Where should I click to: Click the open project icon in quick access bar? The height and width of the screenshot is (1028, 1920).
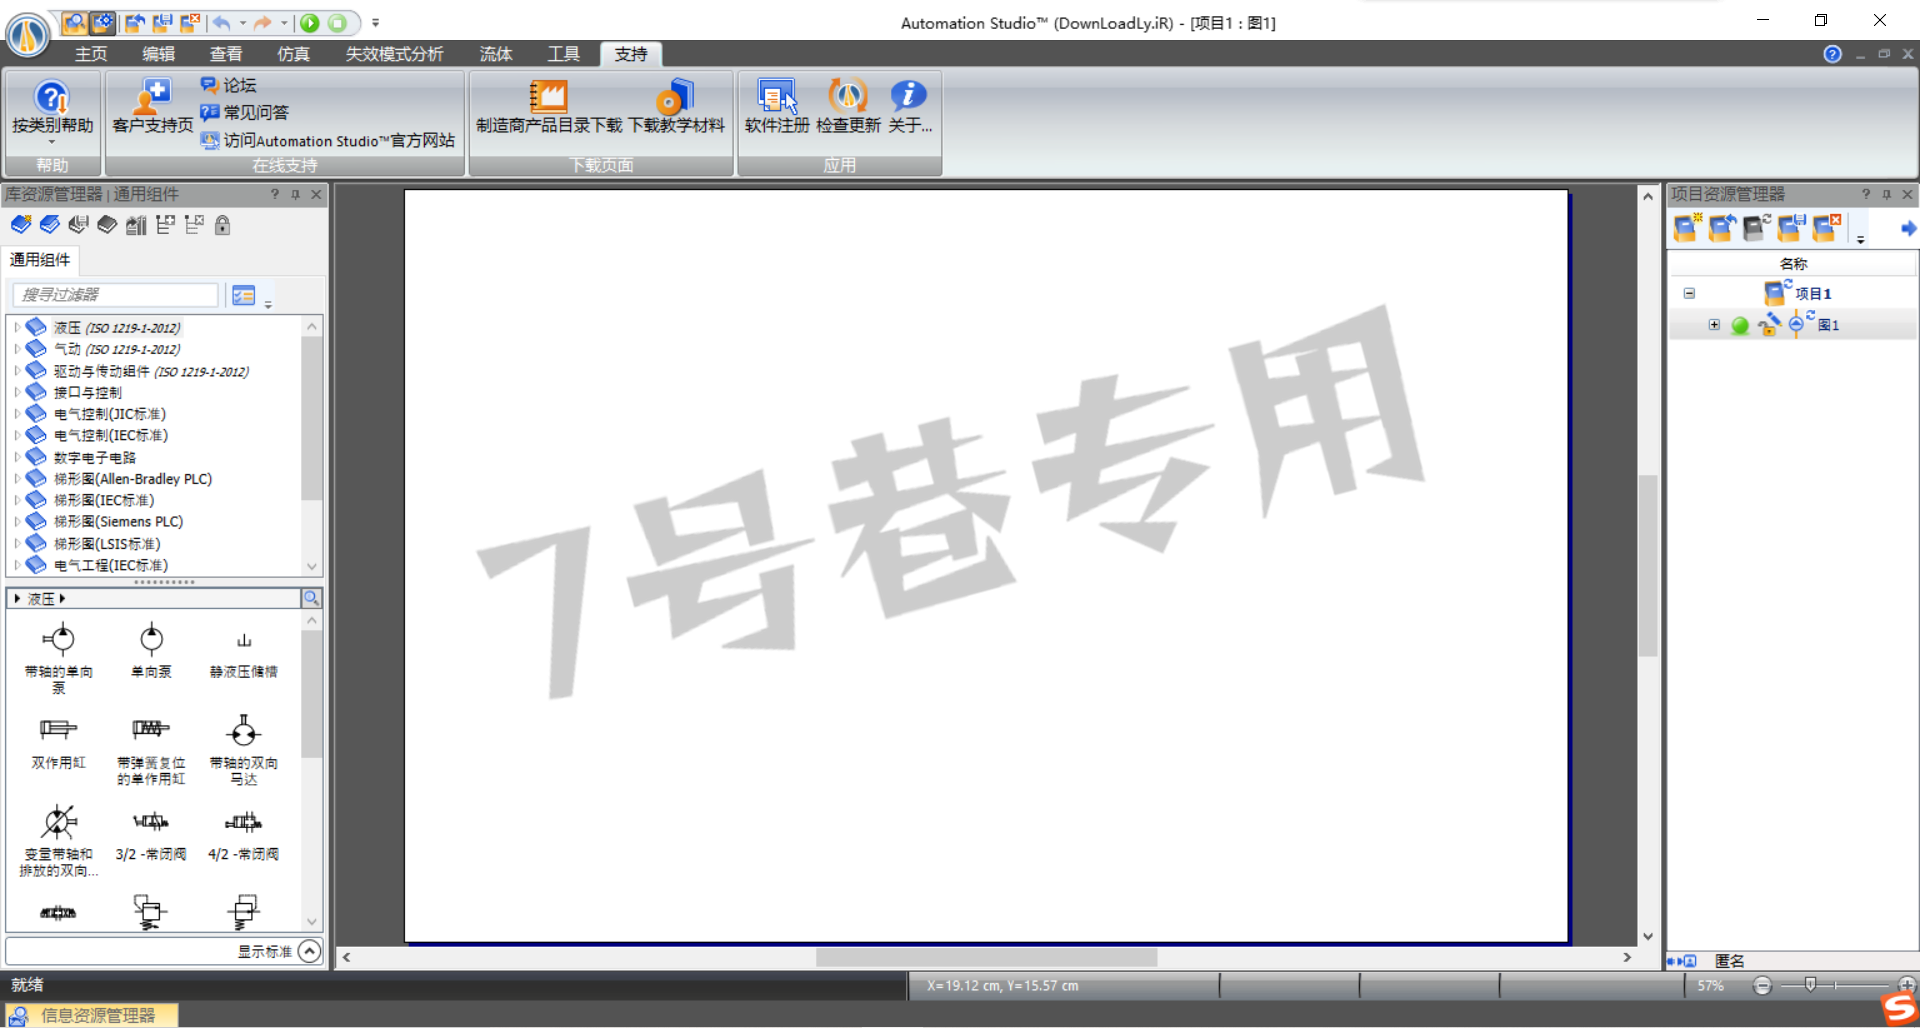135,22
